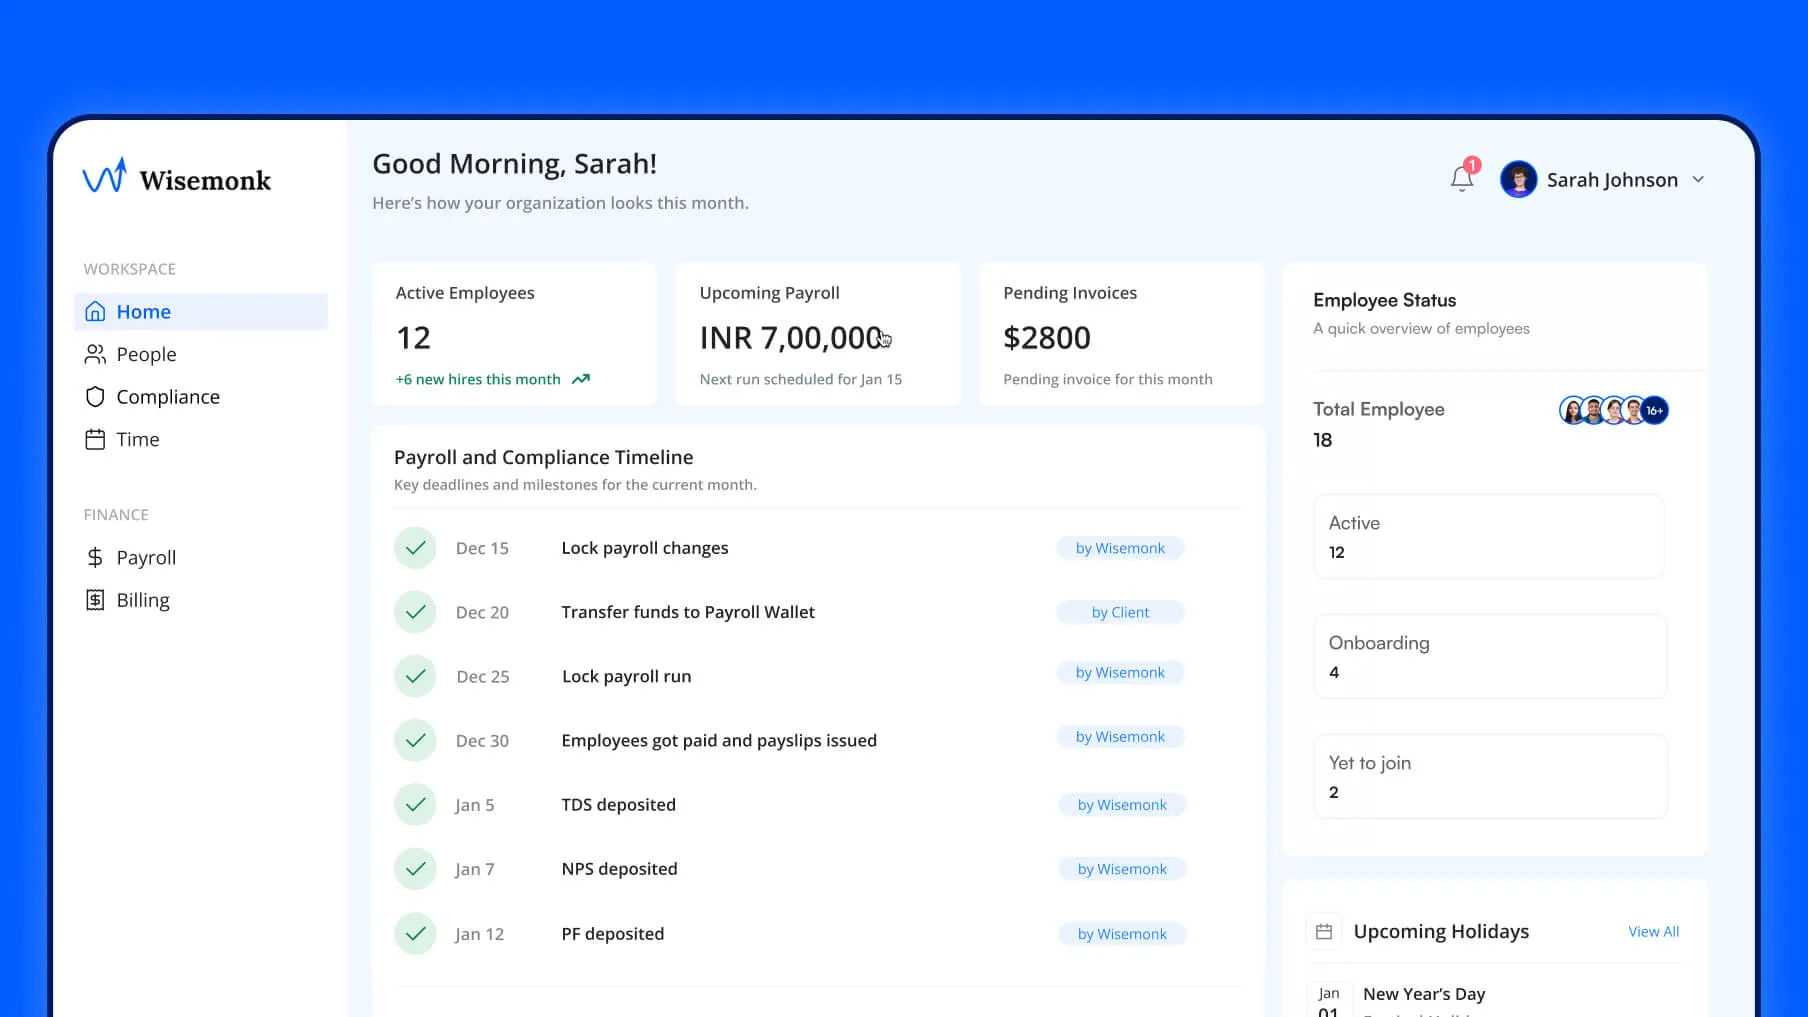Click the 16+ more employees badge
1808x1017 pixels.
[1655, 410]
